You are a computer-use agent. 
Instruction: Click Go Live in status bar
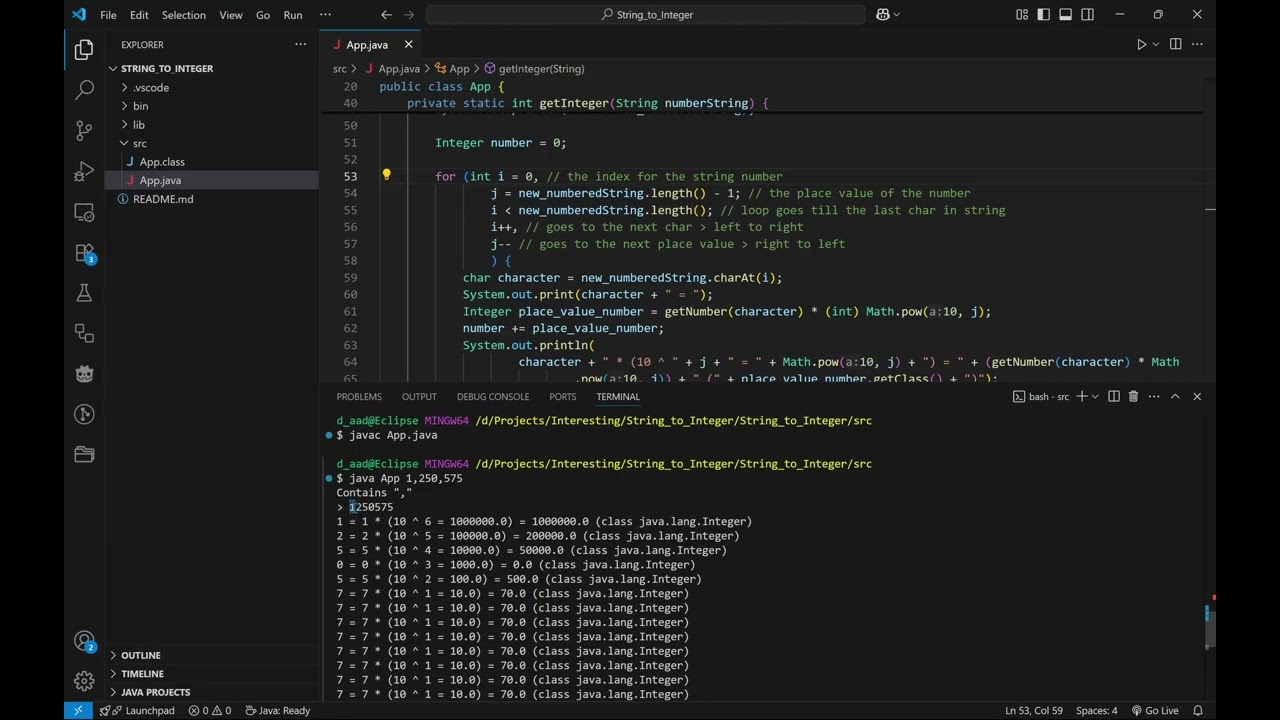(x=1155, y=710)
